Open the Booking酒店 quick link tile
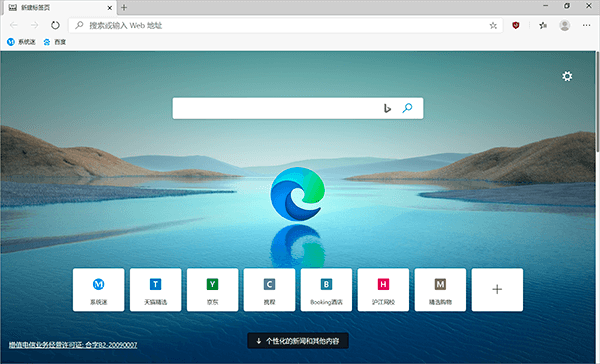The width and height of the screenshot is (600, 364). [326, 290]
